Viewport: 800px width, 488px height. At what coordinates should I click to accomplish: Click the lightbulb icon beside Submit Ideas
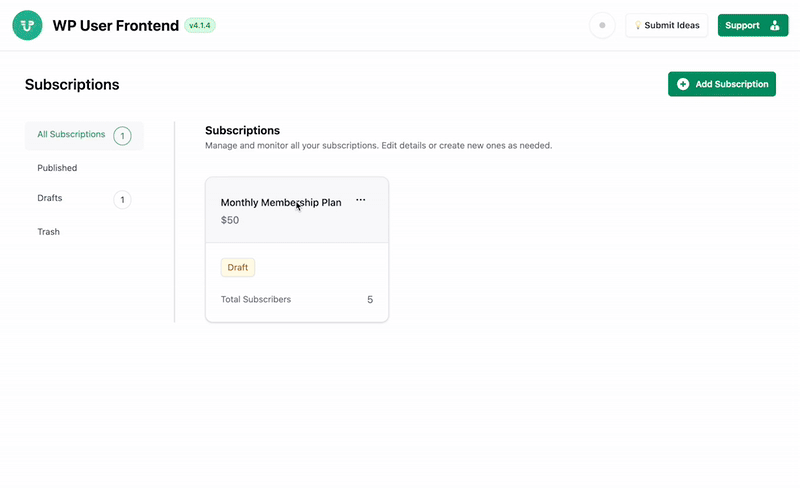(638, 26)
